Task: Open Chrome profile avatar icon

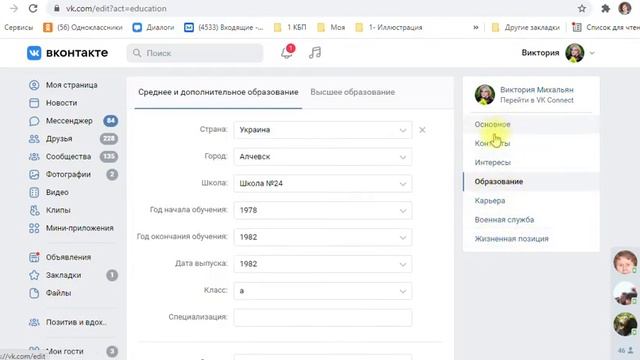Action: 625,8
